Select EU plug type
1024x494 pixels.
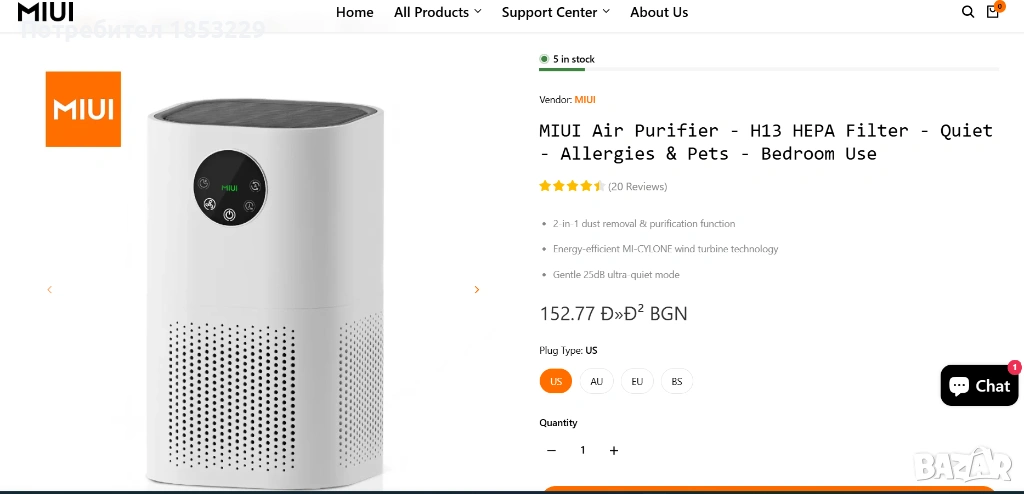click(637, 381)
